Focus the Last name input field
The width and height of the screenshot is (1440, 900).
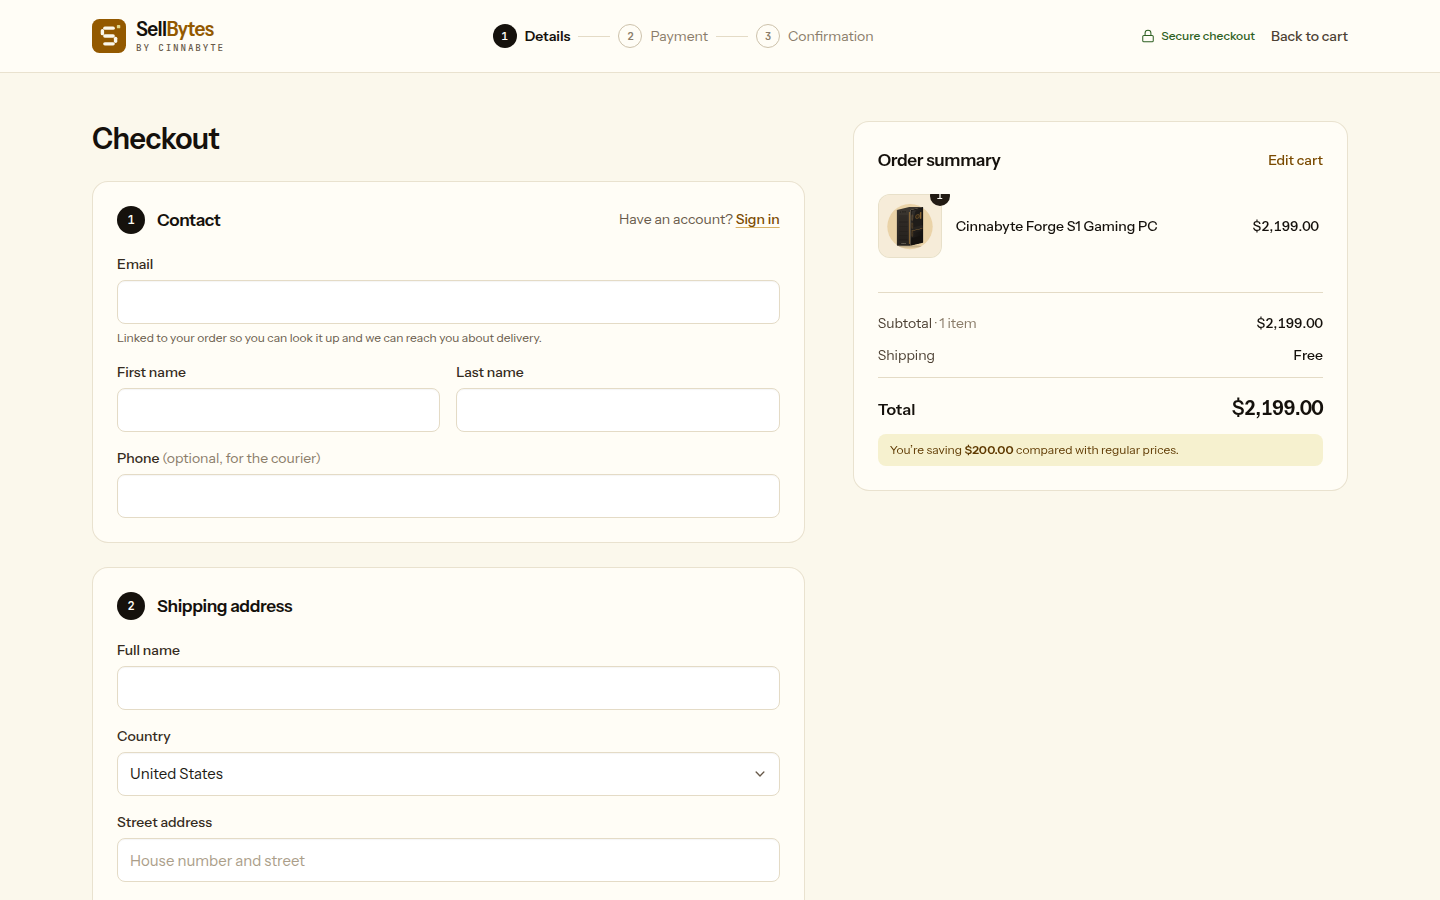click(x=618, y=410)
